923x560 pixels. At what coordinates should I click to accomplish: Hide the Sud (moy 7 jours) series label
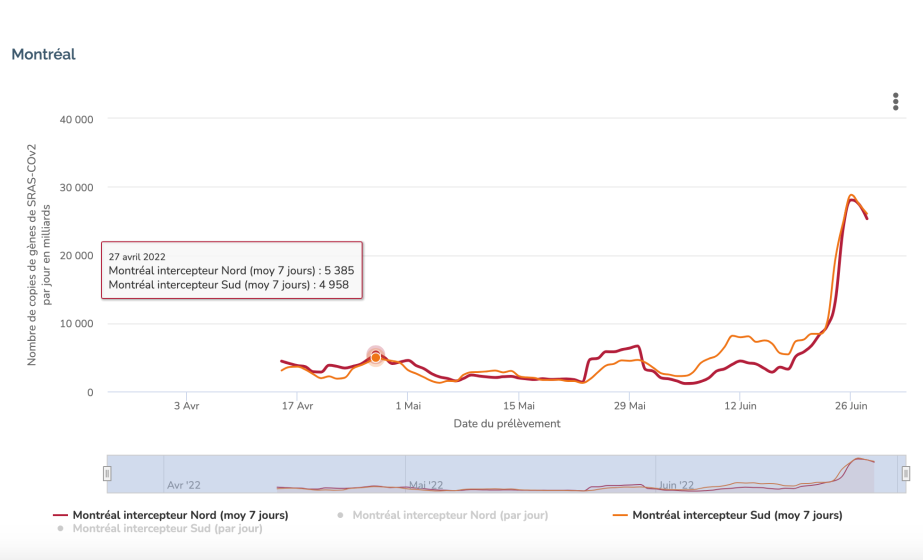[x=737, y=516]
